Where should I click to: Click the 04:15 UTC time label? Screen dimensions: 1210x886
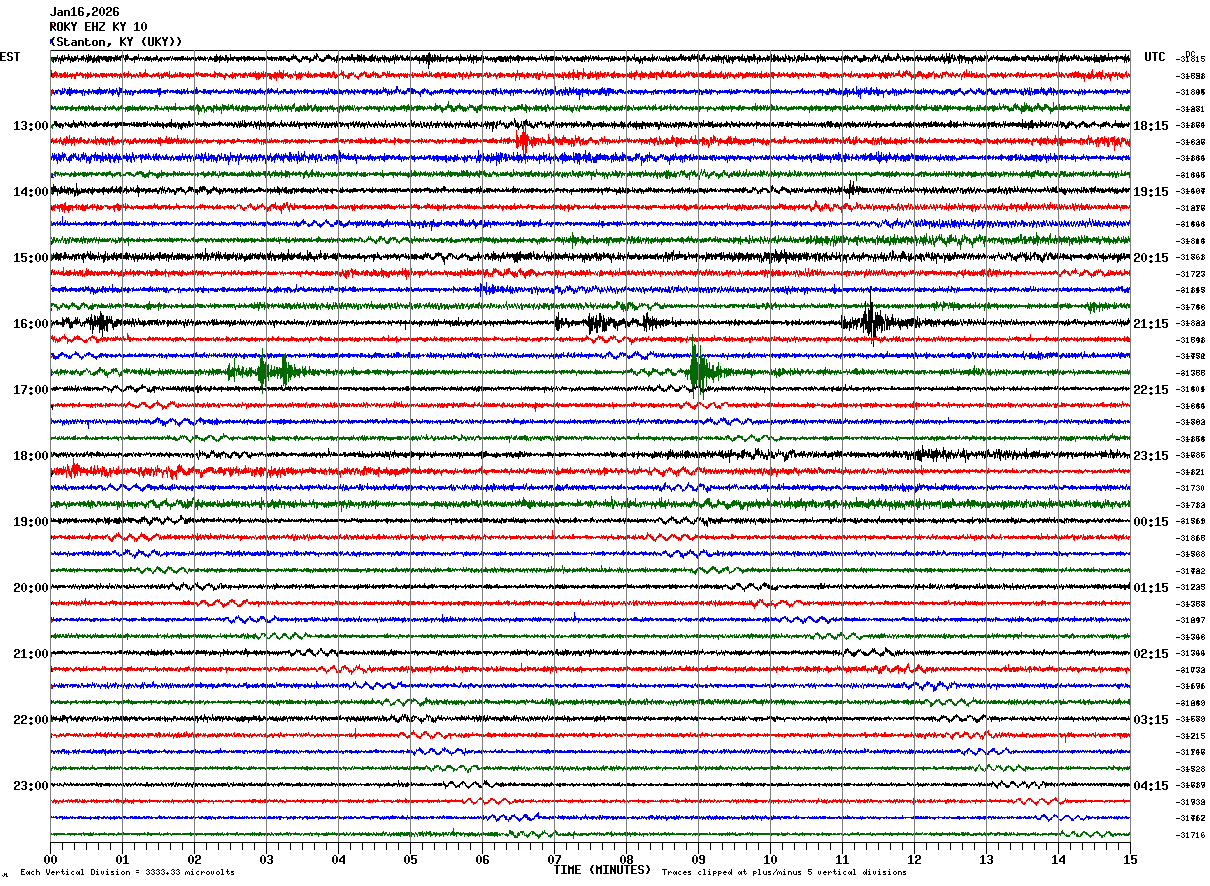1151,785
